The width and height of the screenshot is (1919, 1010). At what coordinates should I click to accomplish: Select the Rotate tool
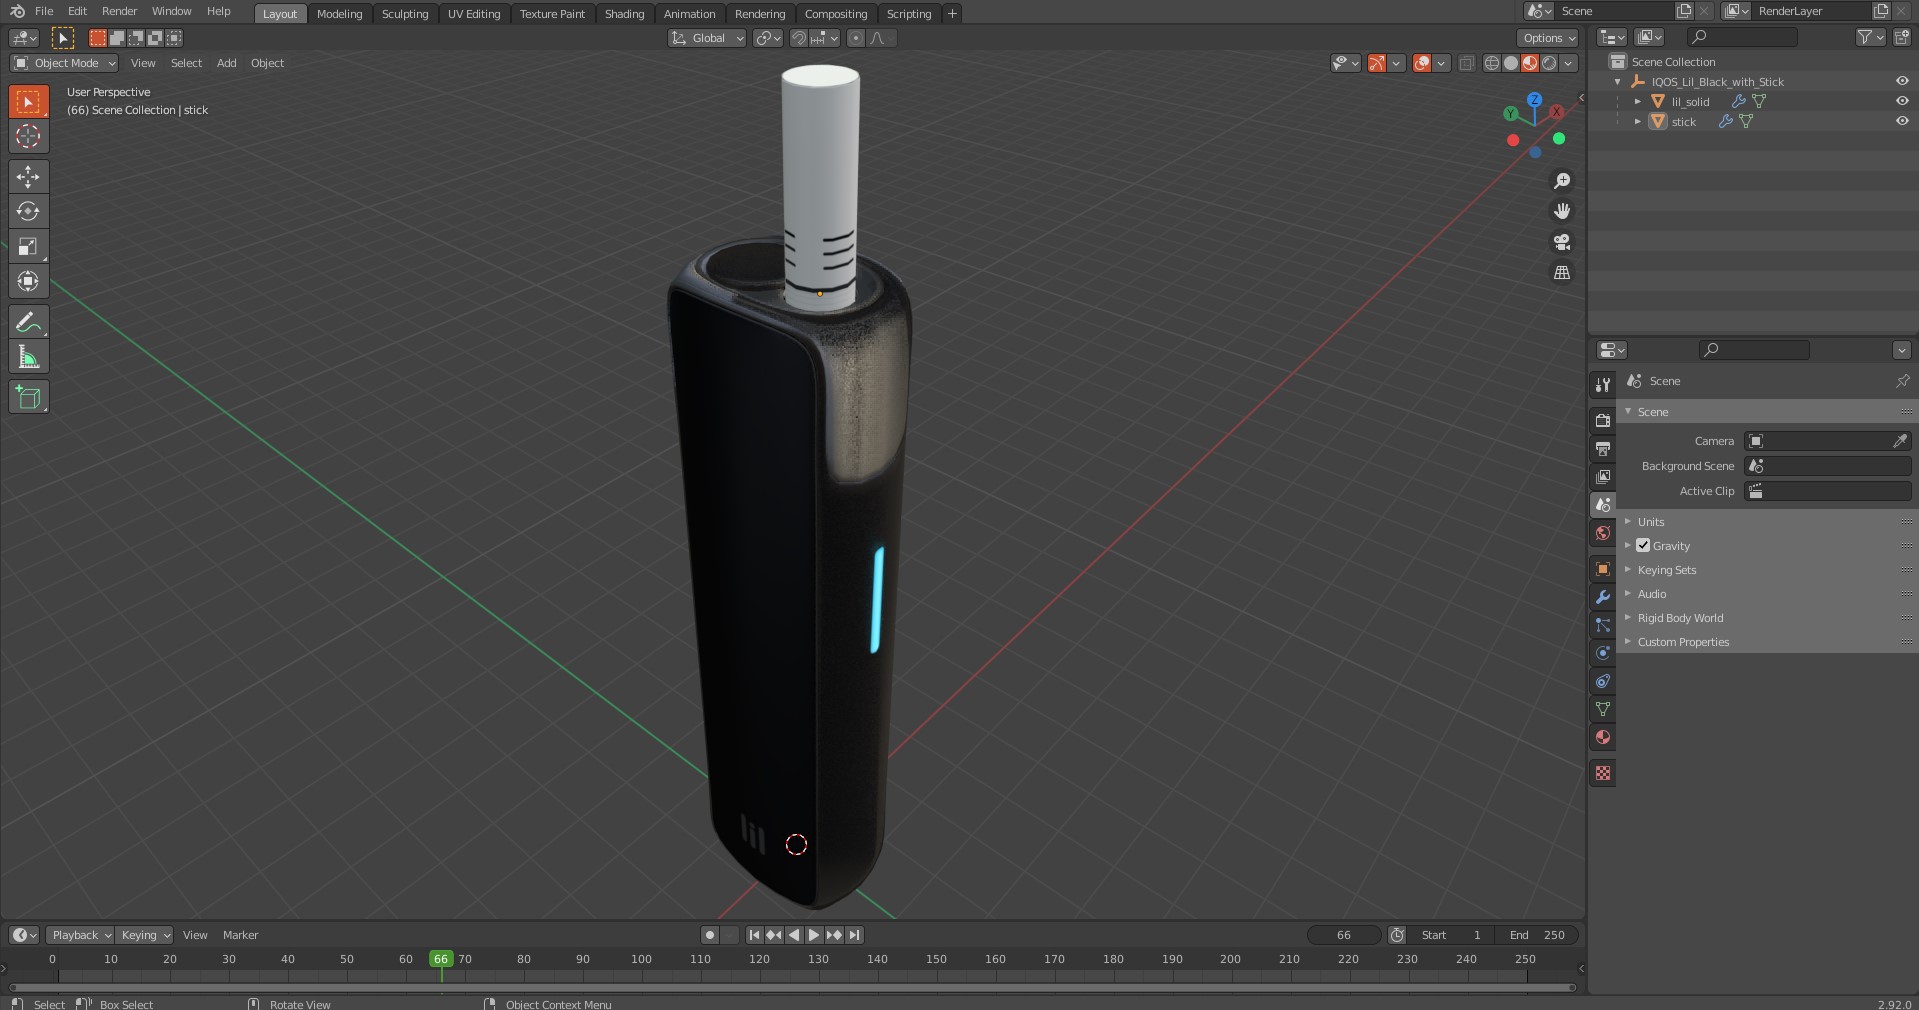[28, 211]
